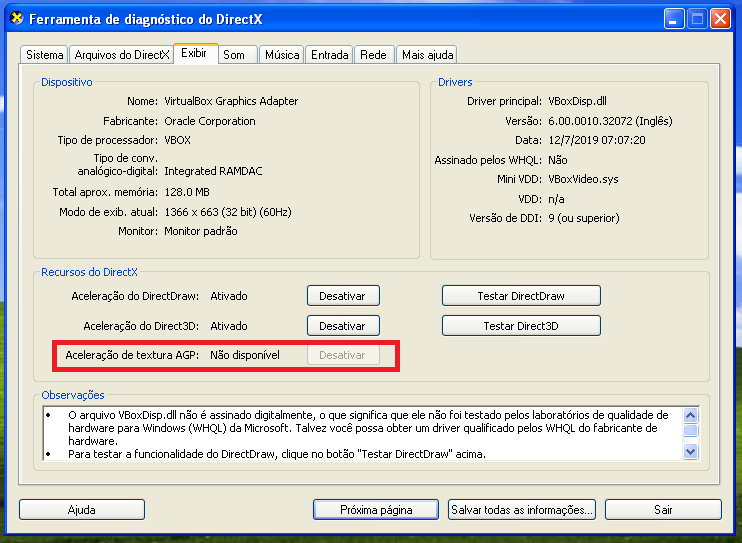Click the VBoxVideo.sys Mini VDD value
742x543 pixels.
tap(583, 179)
